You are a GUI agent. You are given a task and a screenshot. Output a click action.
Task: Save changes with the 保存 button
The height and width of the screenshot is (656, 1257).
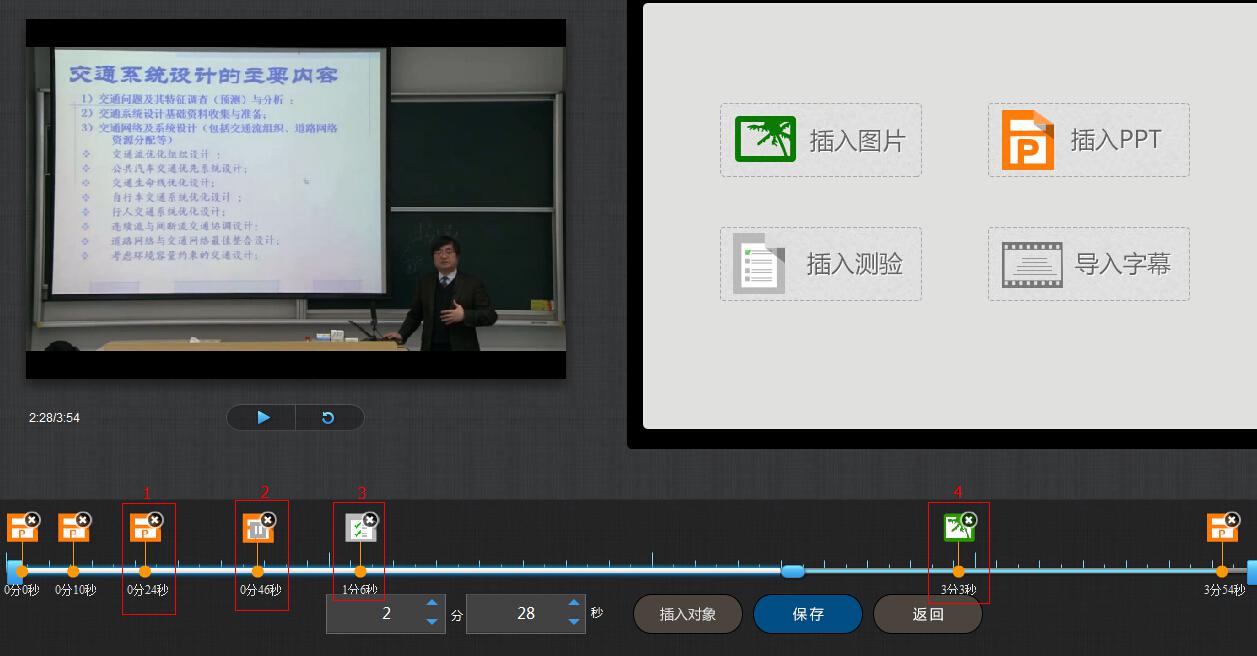tap(808, 614)
